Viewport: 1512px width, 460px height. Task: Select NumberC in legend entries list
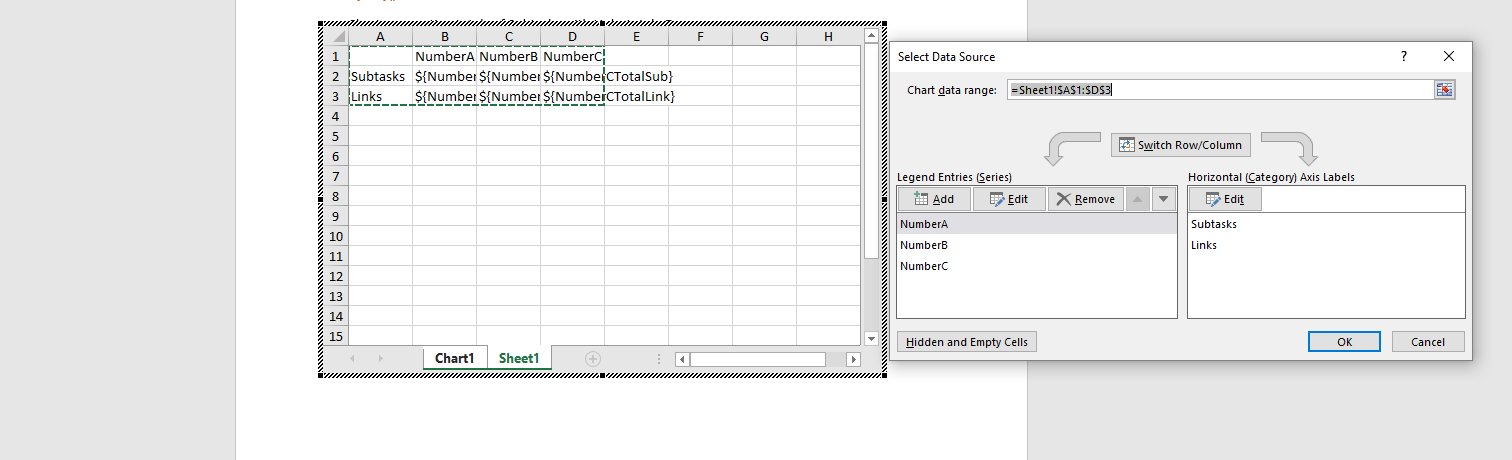[924, 266]
